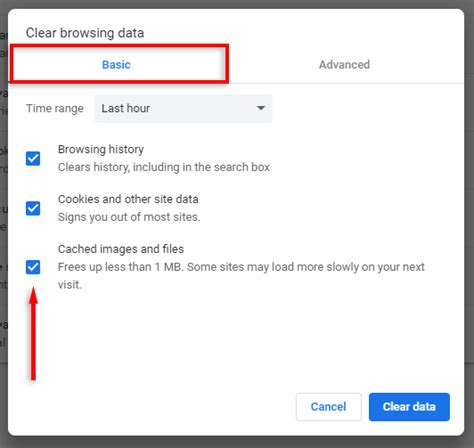This screenshot has height=448, width=474.
Task: Click the Last hour dropdown arrow
Action: (261, 108)
